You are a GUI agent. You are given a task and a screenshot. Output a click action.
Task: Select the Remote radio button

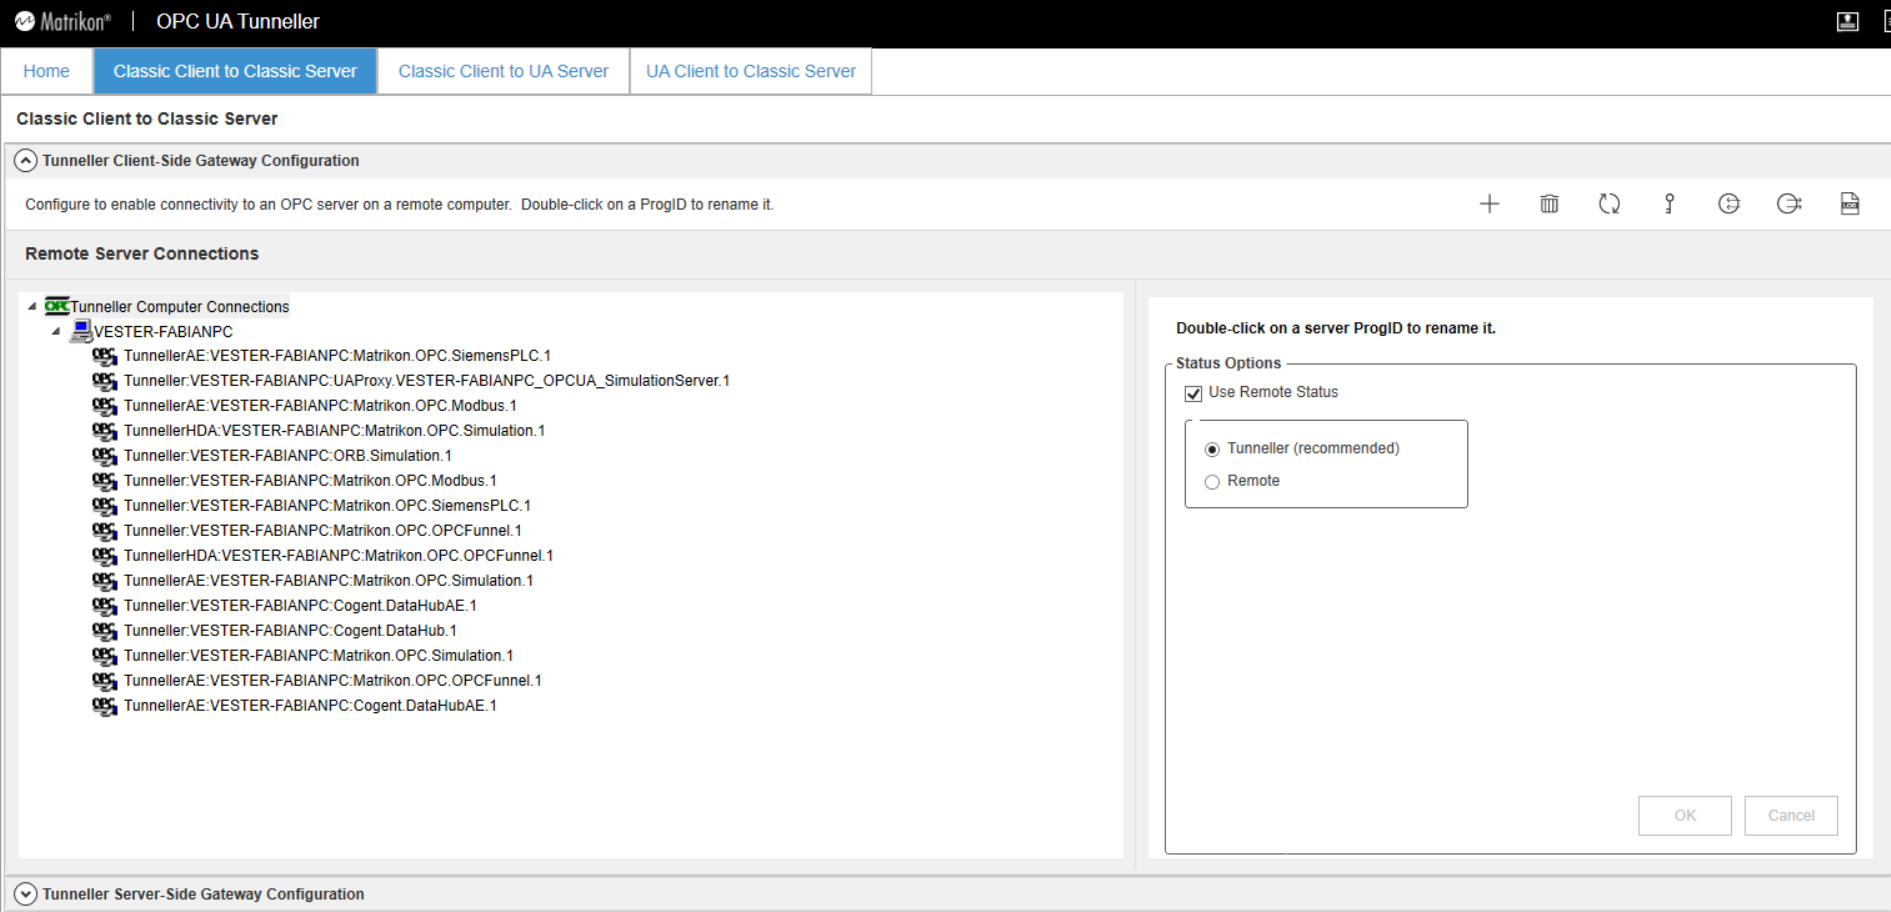[x=1212, y=482]
